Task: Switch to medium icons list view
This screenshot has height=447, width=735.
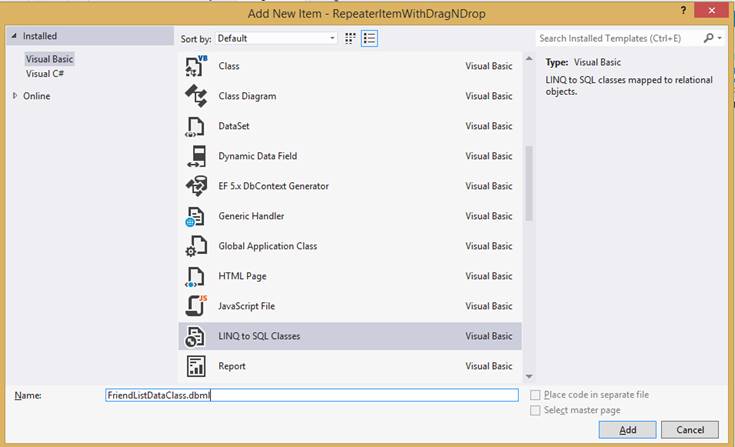Action: pyautogui.click(x=369, y=38)
